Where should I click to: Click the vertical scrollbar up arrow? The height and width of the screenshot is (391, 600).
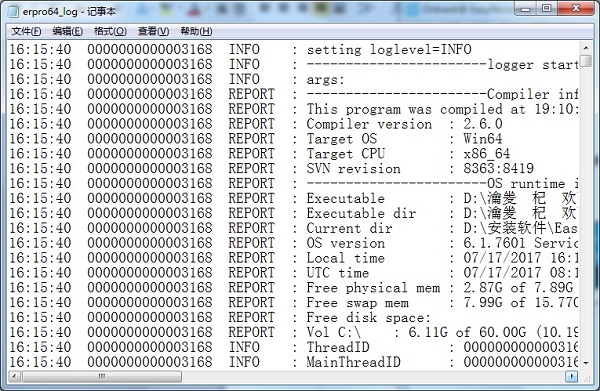coord(585,48)
